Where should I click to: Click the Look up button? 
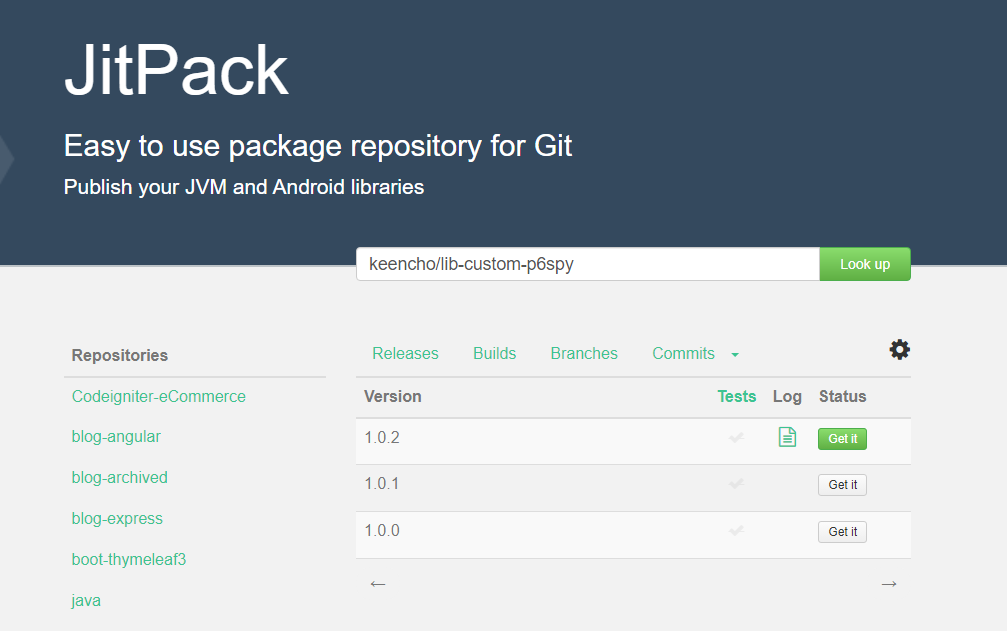864,264
